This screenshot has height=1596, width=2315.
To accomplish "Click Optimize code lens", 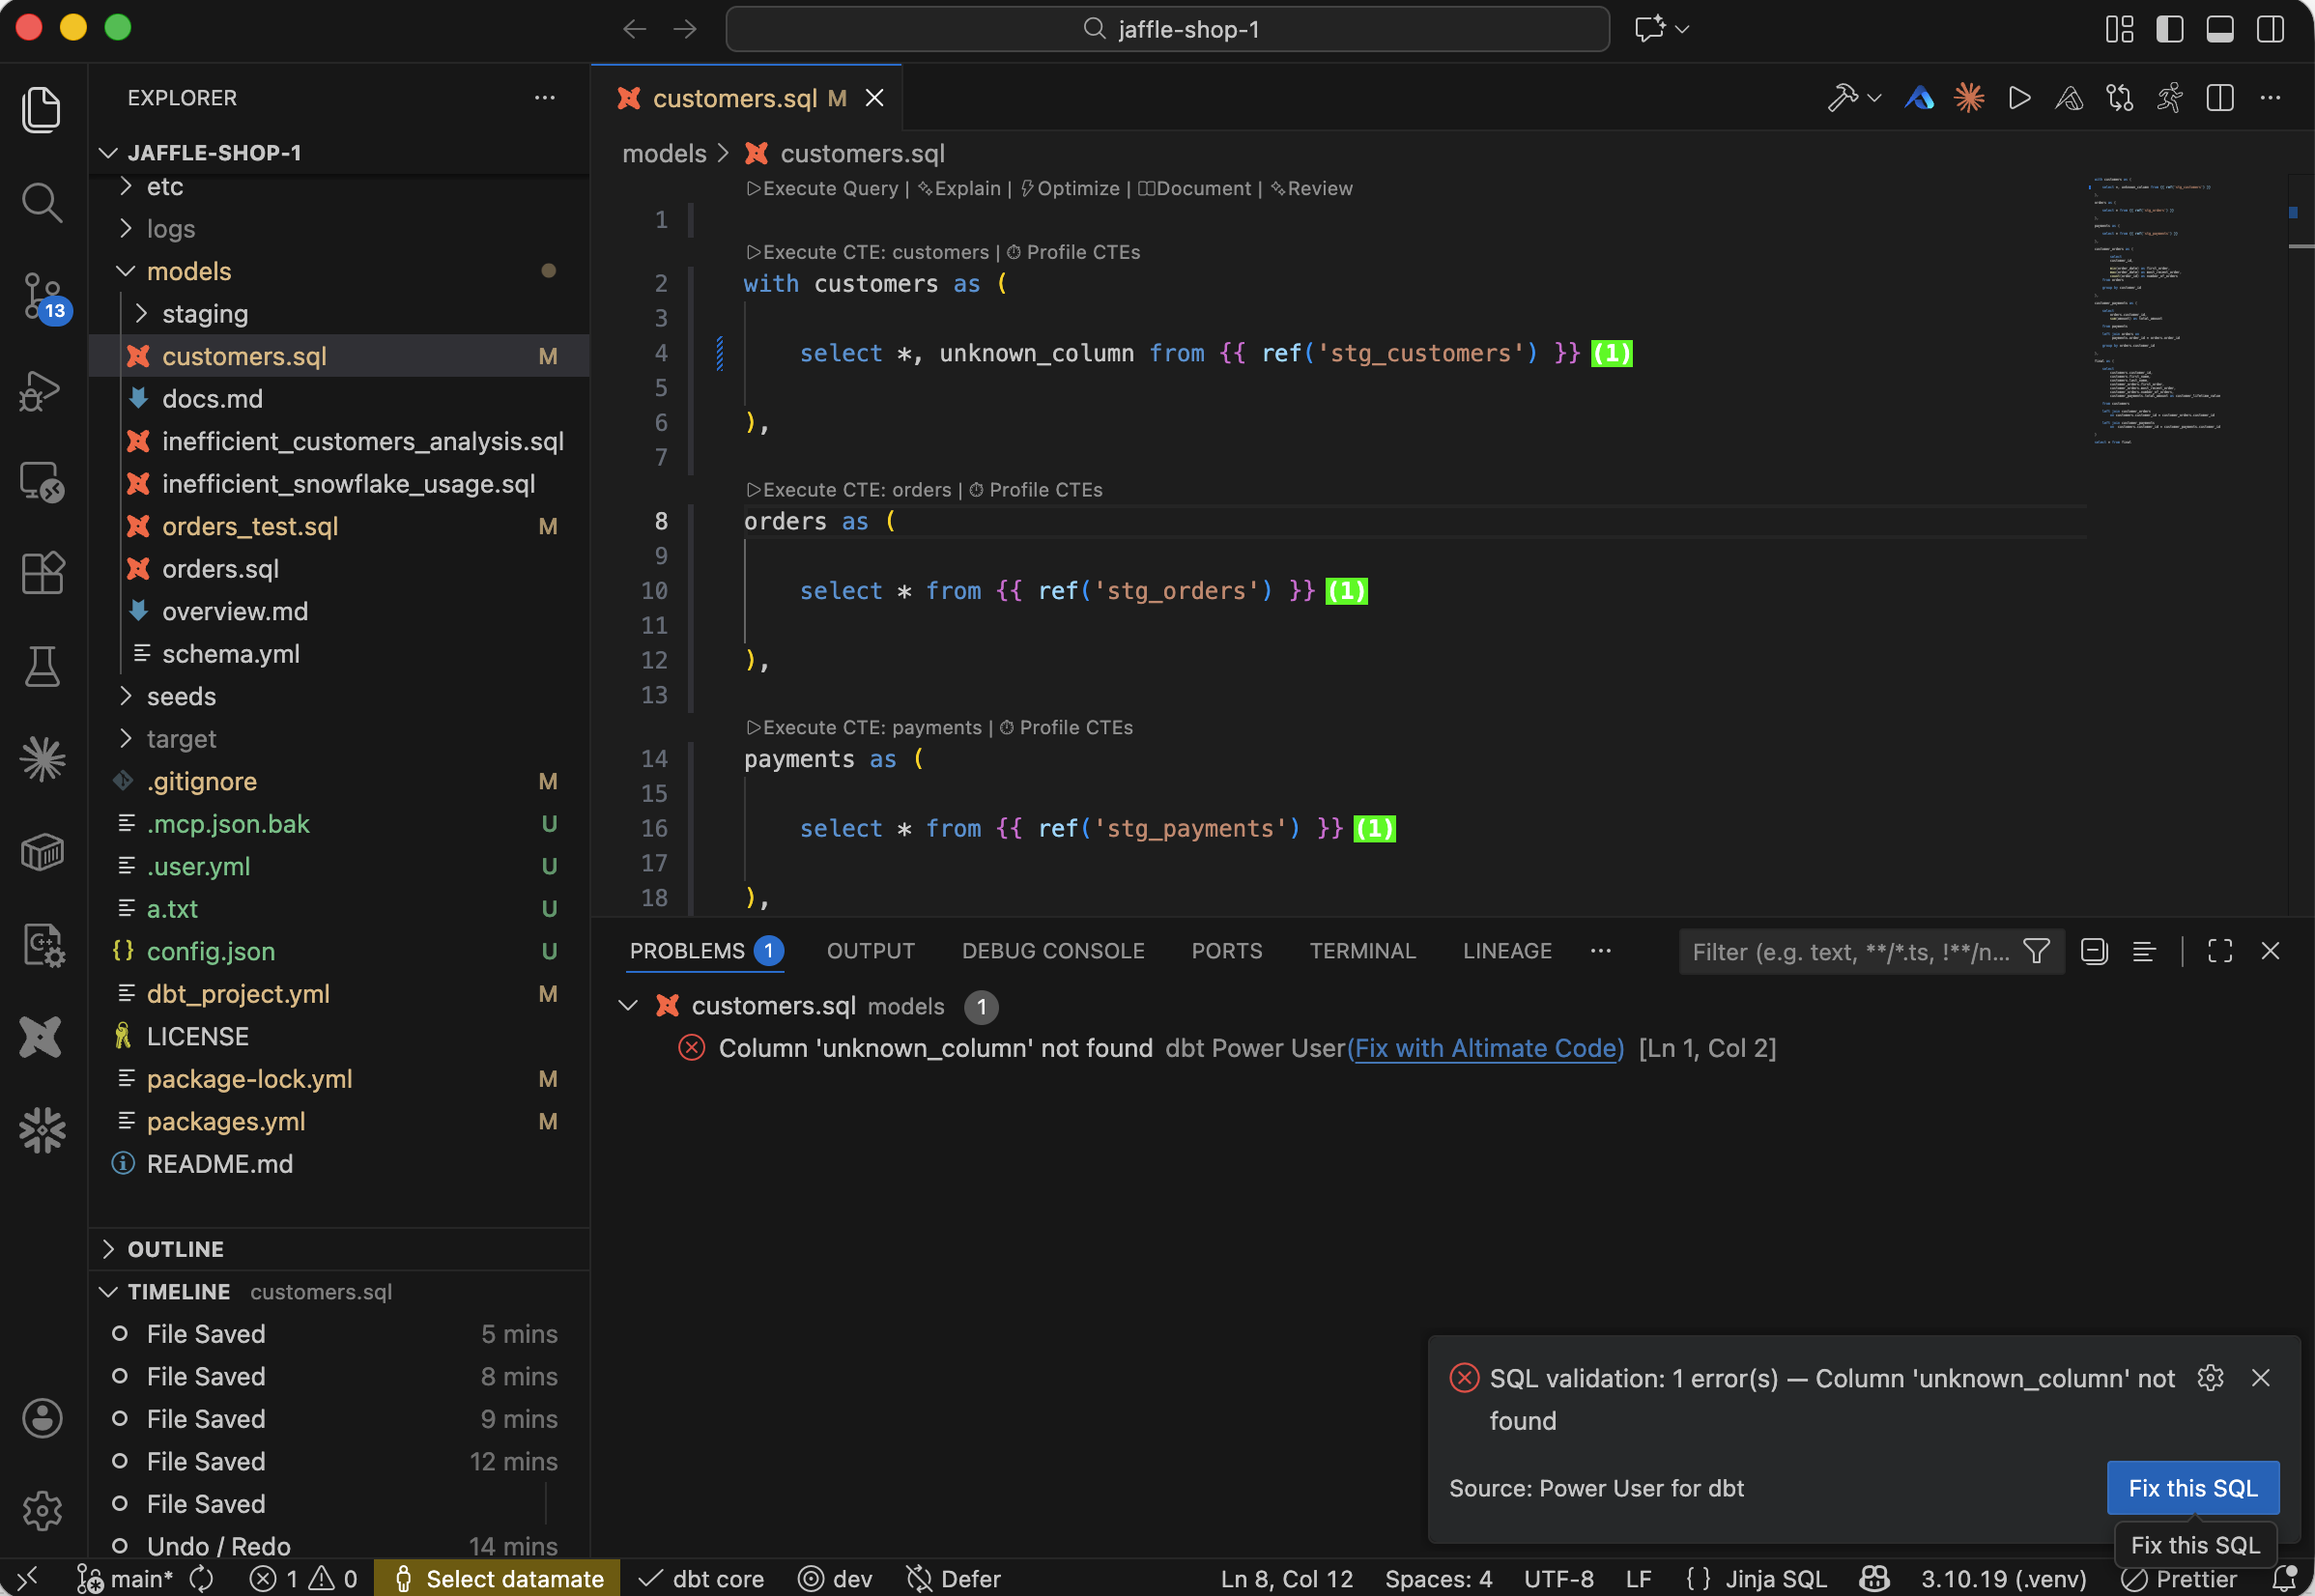I will point(1070,188).
